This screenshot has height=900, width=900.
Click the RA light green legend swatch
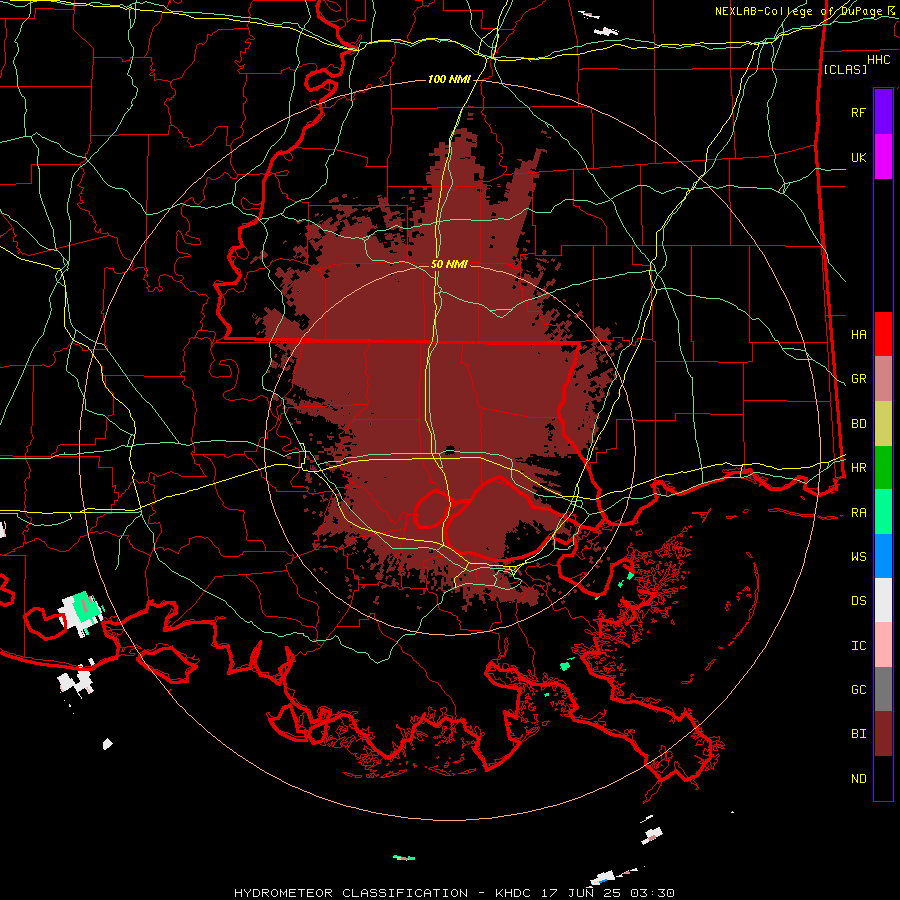pyautogui.click(x=883, y=512)
